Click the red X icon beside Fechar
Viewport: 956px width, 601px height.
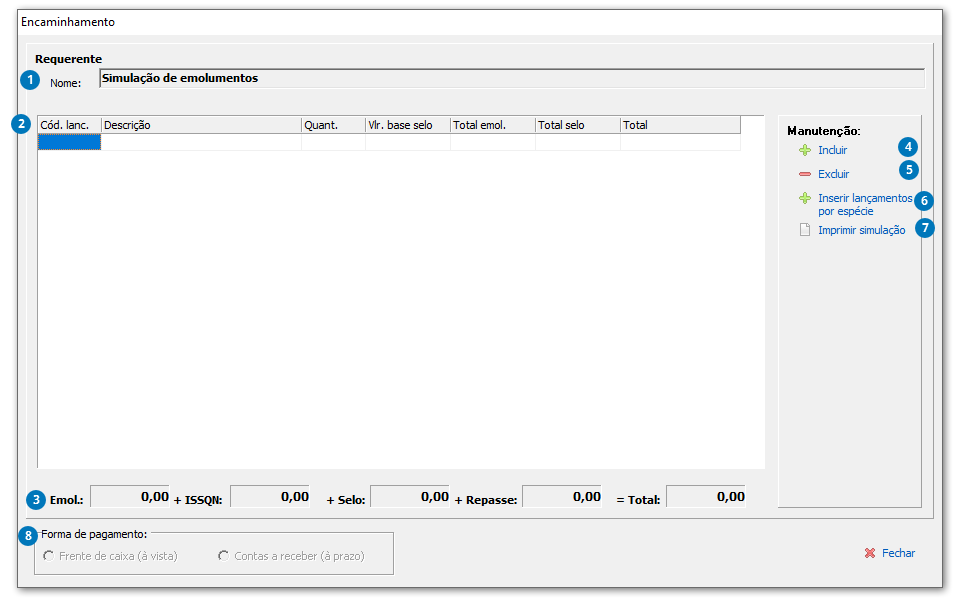[x=869, y=553]
